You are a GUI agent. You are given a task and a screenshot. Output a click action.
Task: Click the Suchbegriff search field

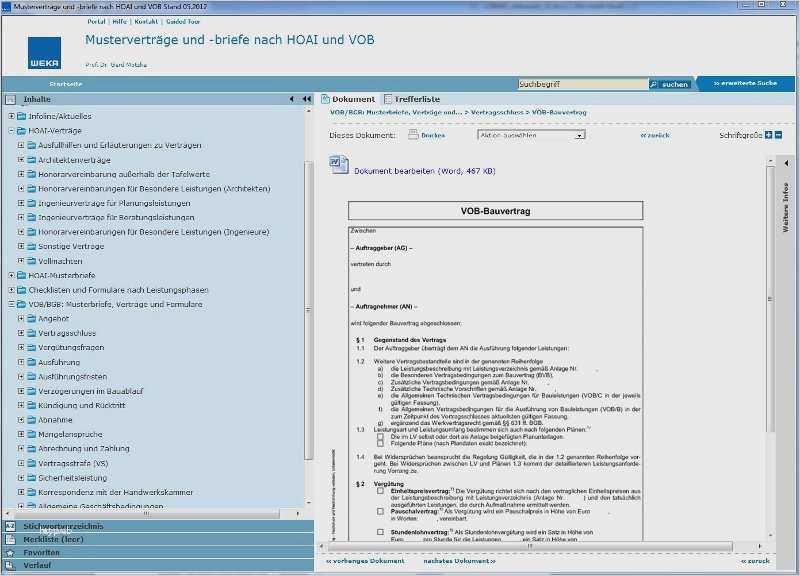coord(583,84)
